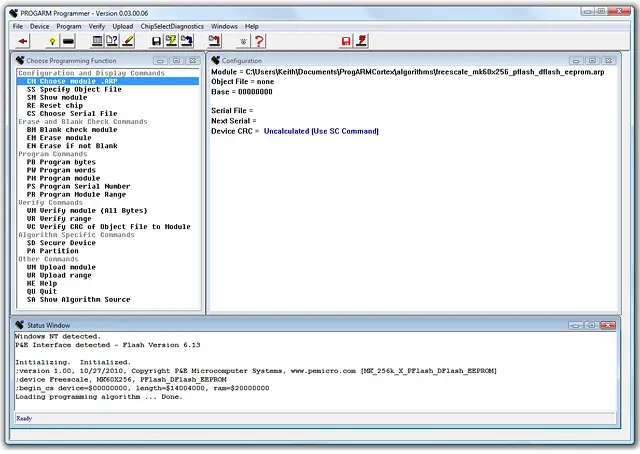Select 'QU Quit' command

point(42,292)
